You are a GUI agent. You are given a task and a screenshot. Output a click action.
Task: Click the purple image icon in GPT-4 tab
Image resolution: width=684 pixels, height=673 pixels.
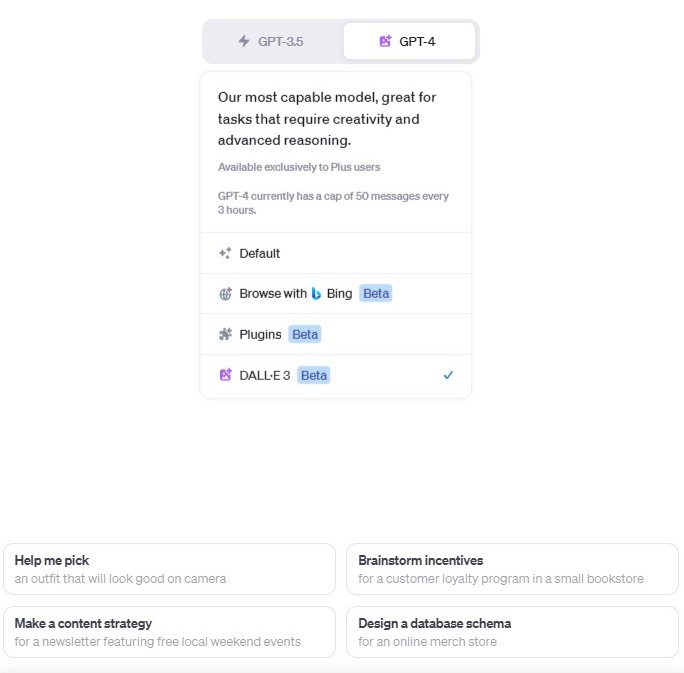click(385, 41)
